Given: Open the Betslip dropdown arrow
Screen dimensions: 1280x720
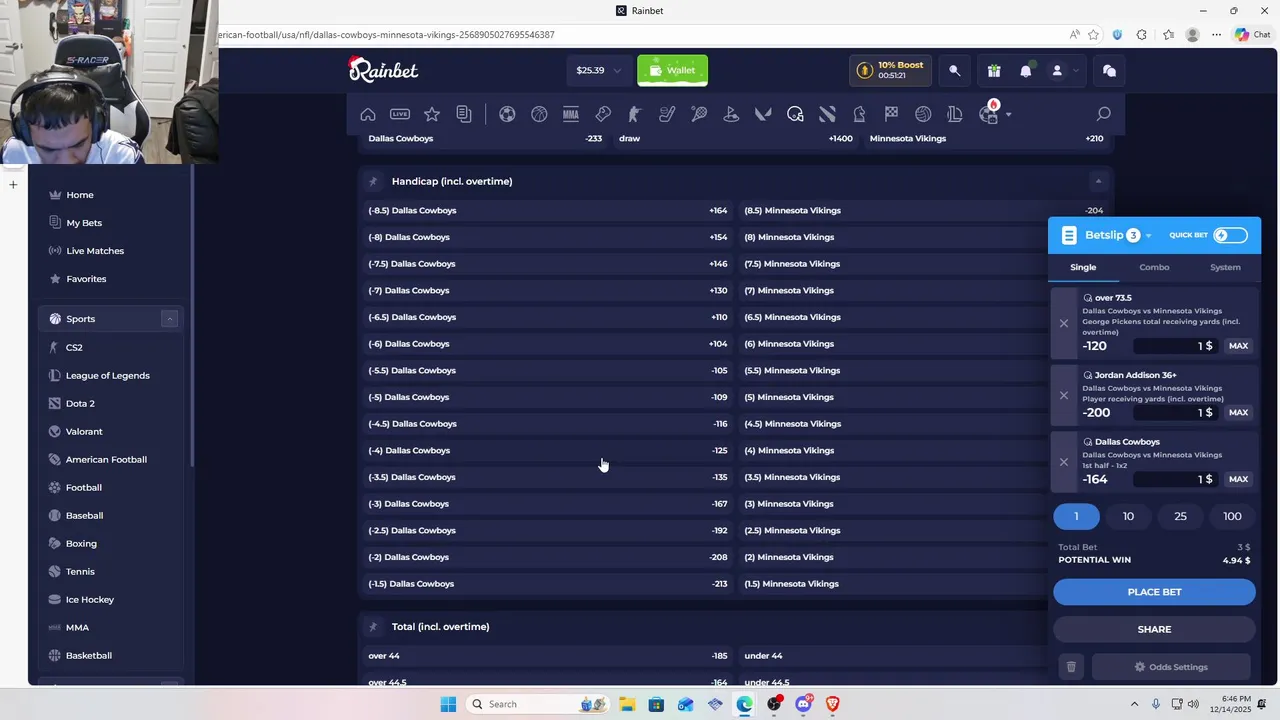Looking at the screenshot, I should coord(1148,236).
